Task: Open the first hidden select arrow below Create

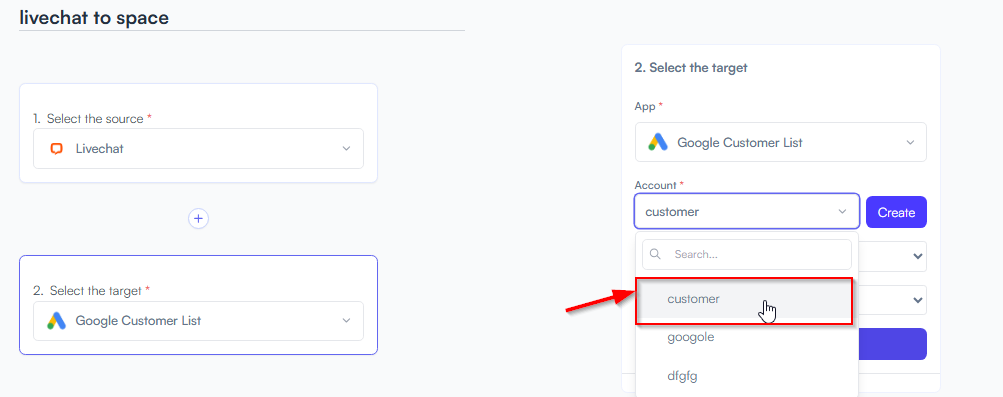Action: pos(918,256)
